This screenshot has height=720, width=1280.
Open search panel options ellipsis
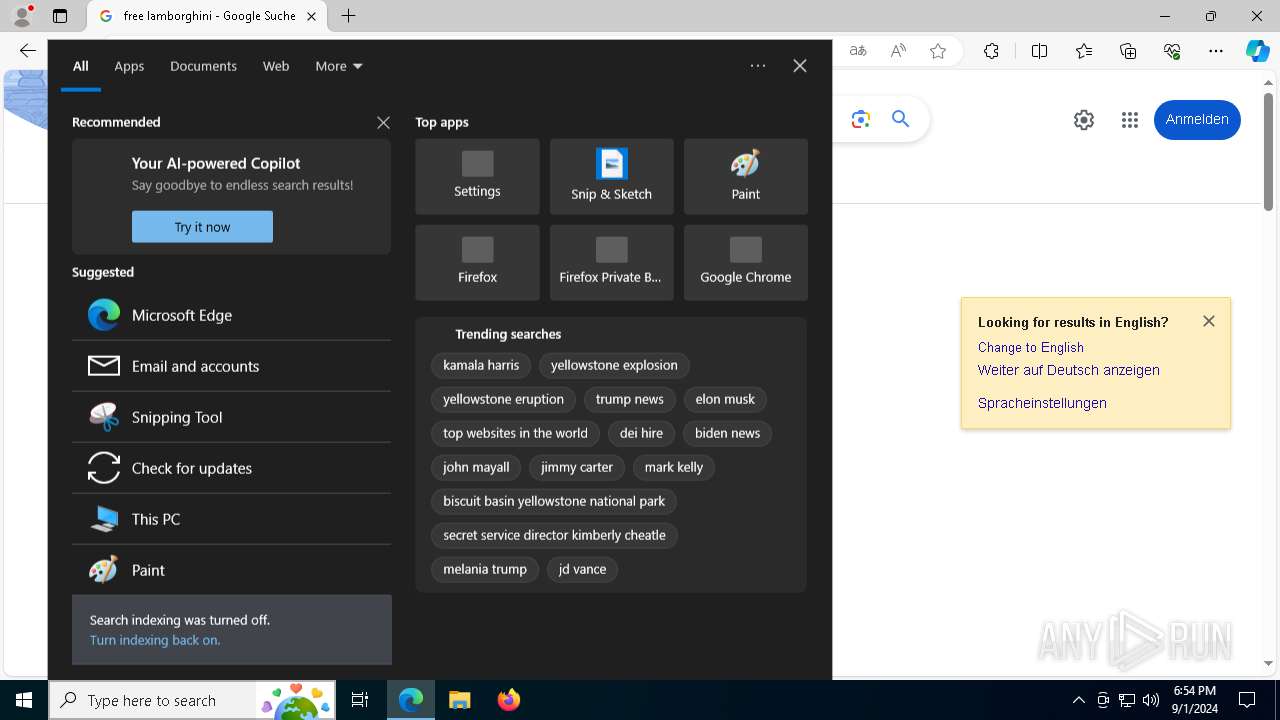point(758,66)
